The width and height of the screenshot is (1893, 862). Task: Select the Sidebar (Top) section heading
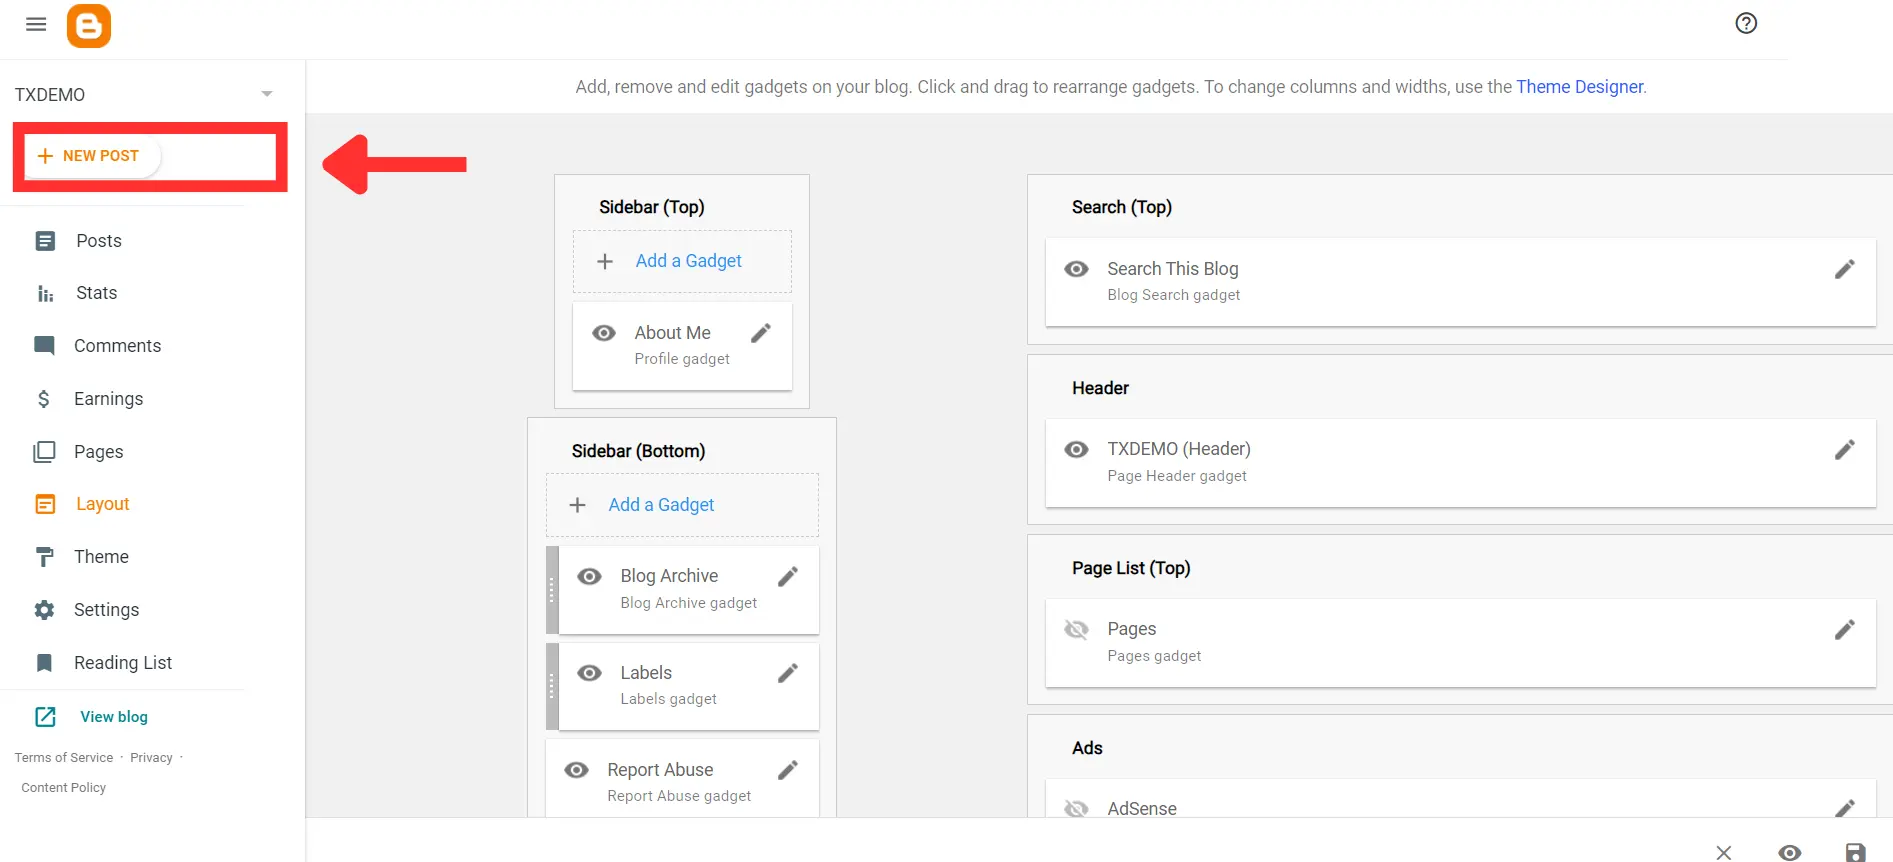coord(652,207)
